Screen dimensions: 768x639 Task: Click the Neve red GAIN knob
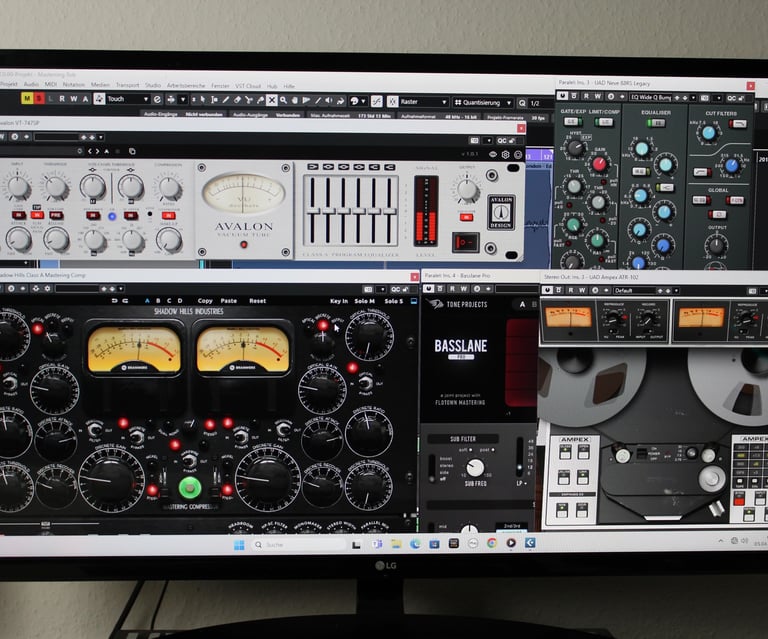coord(600,164)
